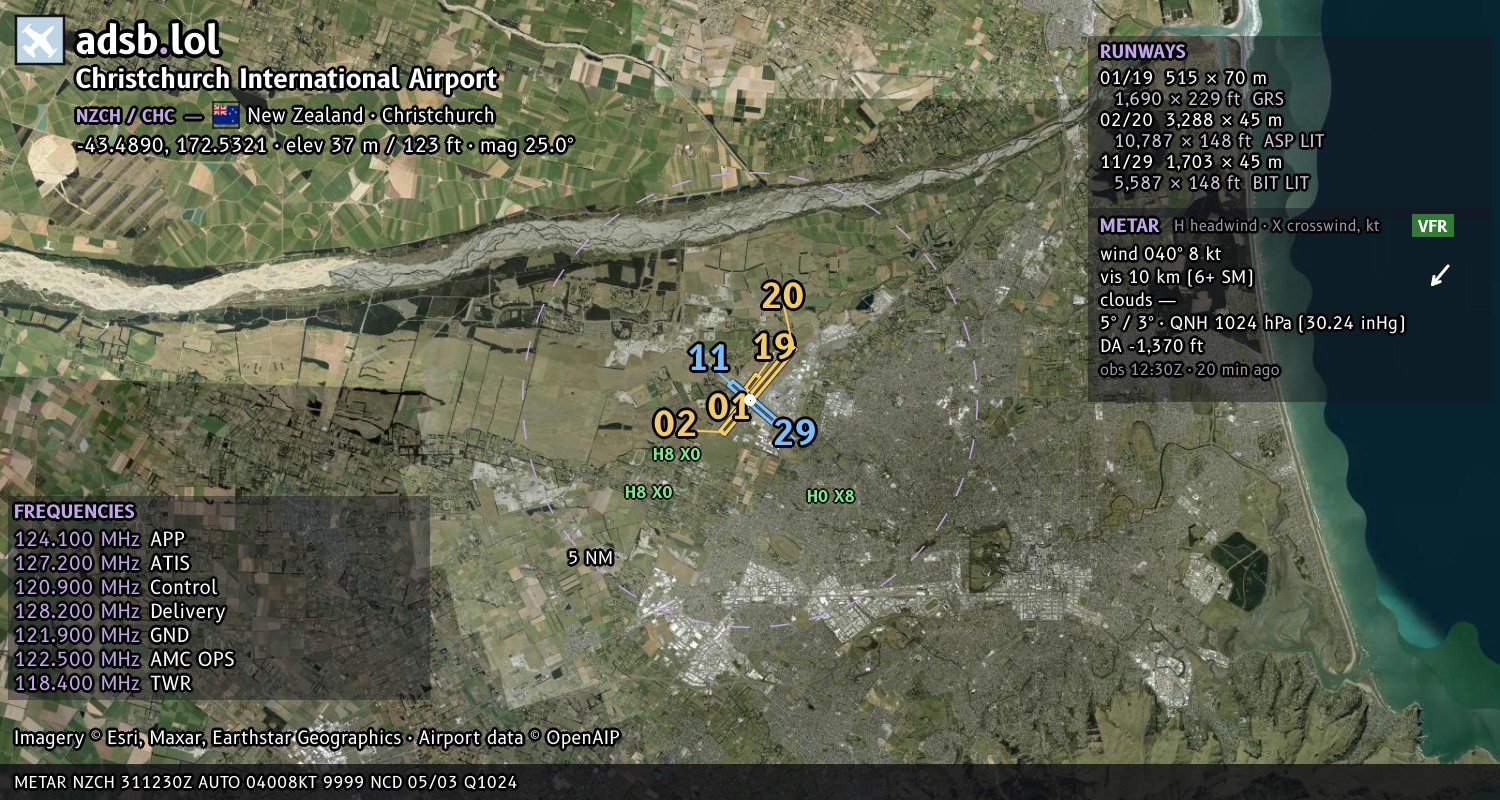Select the raw 'METAR NZCH 311230Z' string
The image size is (1500, 800).
(x=266, y=782)
